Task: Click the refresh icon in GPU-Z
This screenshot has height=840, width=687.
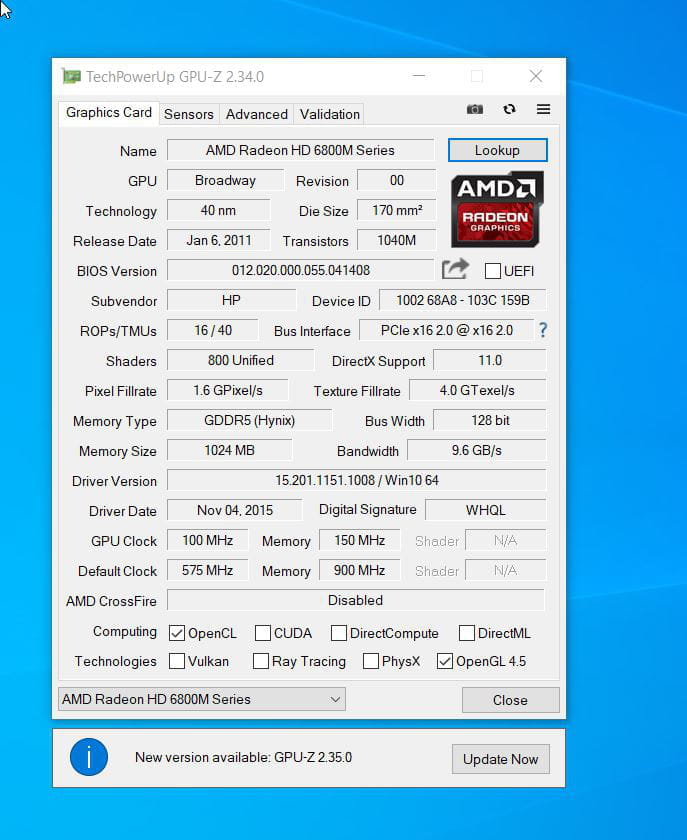Action: 509,109
